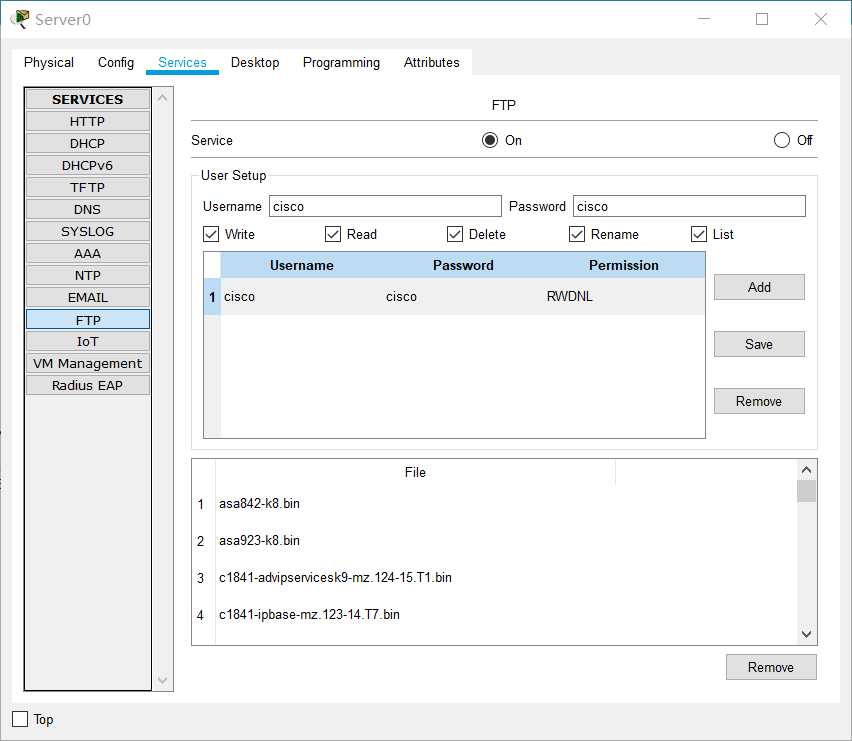This screenshot has width=852, height=741.
Task: Switch to the Config tab
Action: coord(116,62)
